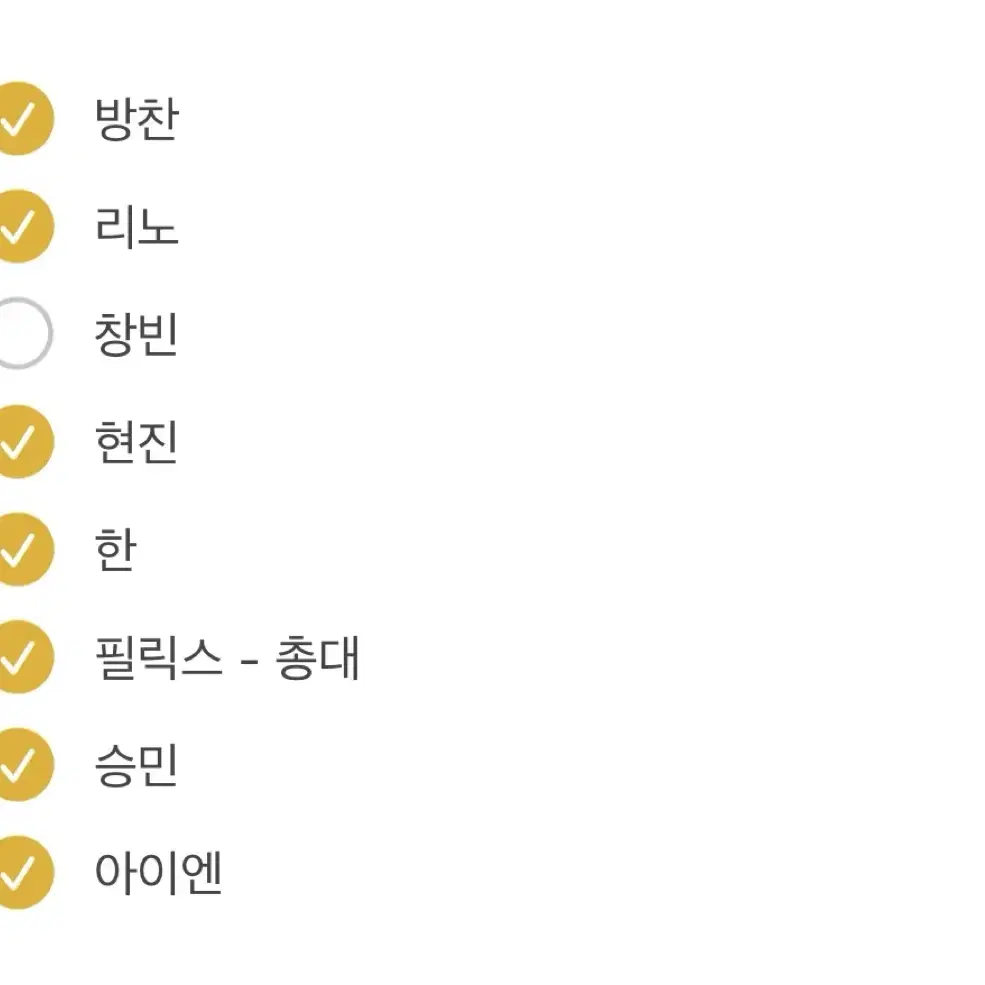Click the 찬 character in 방찬
The height and width of the screenshot is (985, 985).
[158, 119]
